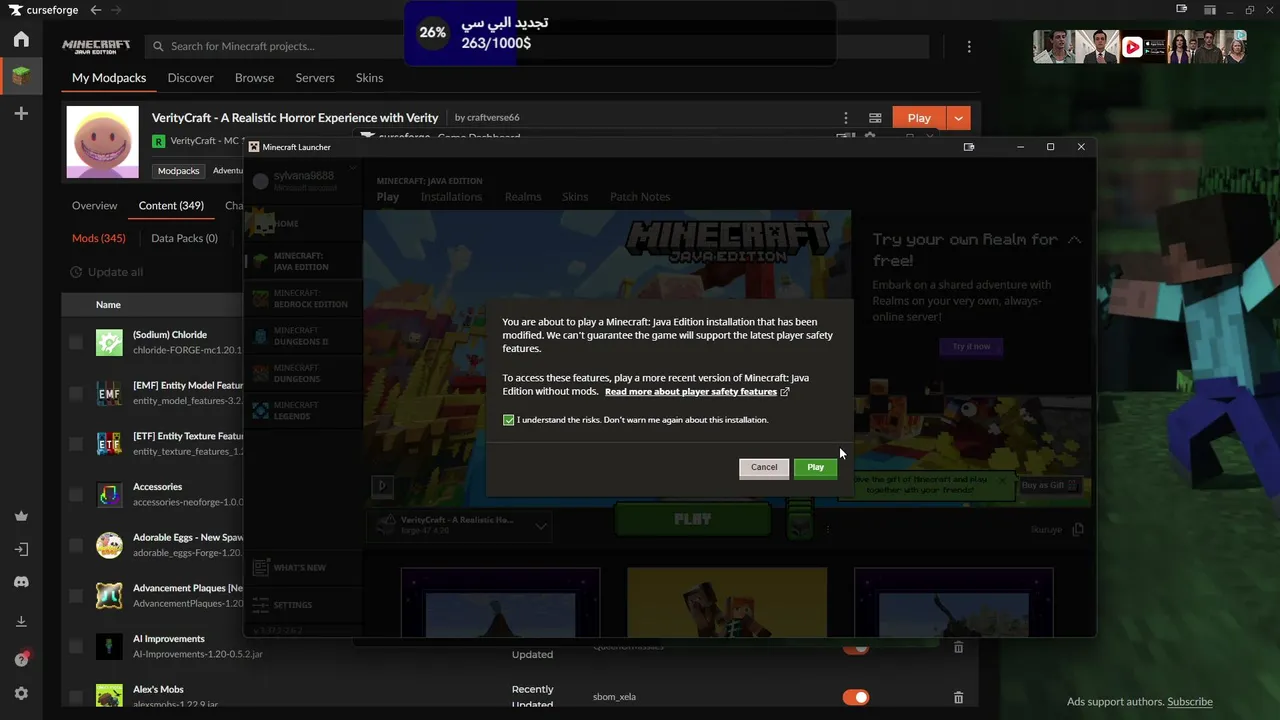Click the Update all refresh icon
The image size is (1280, 720).
(76, 272)
